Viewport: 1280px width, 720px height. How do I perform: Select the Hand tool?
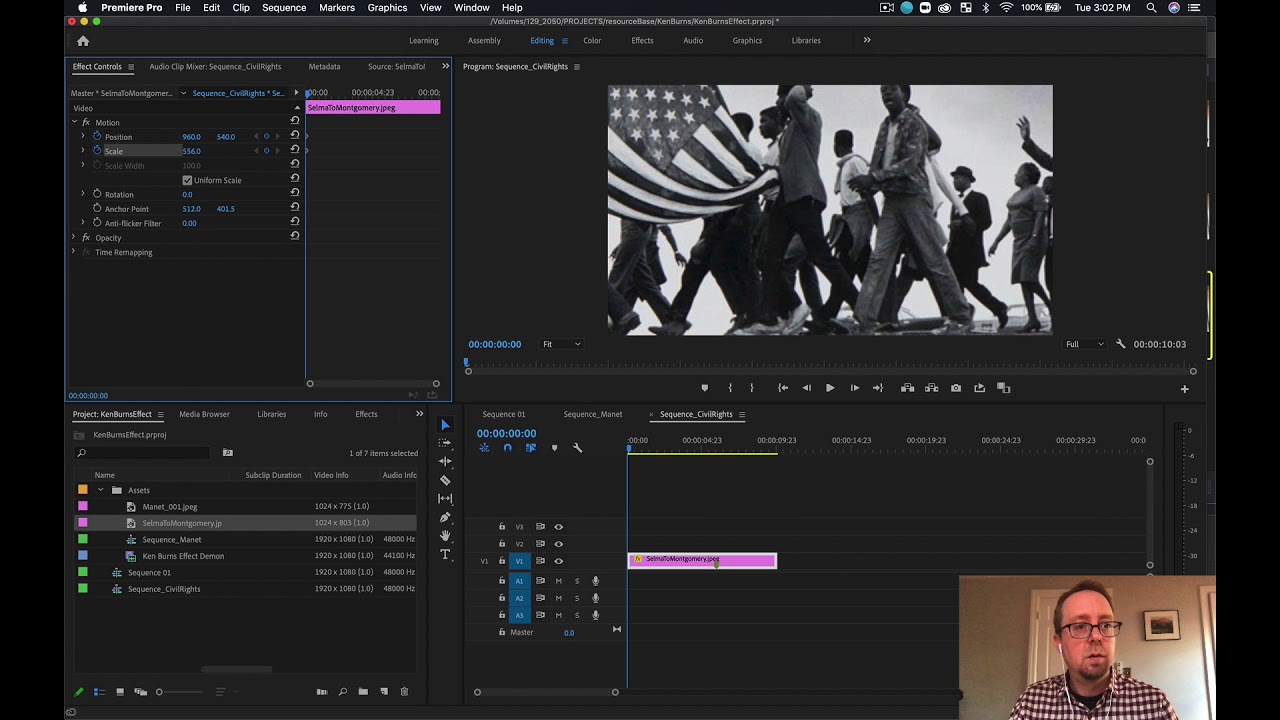[445, 536]
